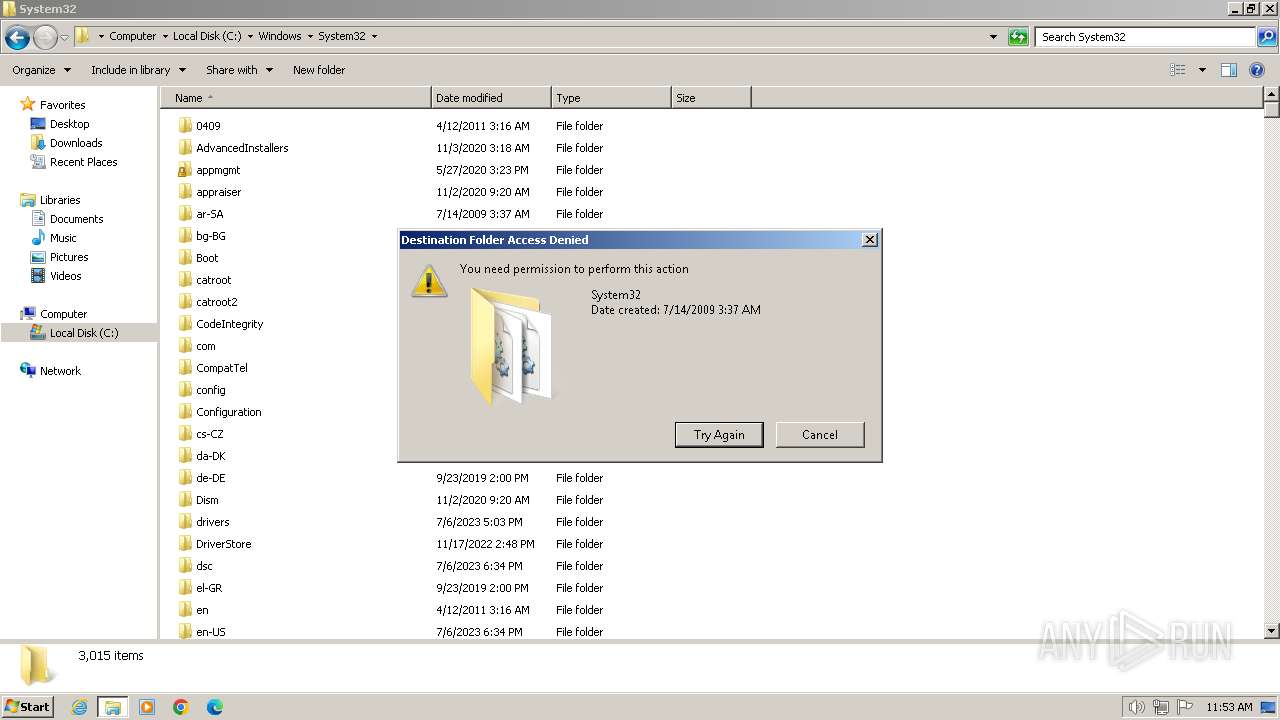Select the drivers folder icon
Image resolution: width=1280 pixels, height=720 pixels.
tap(185, 522)
